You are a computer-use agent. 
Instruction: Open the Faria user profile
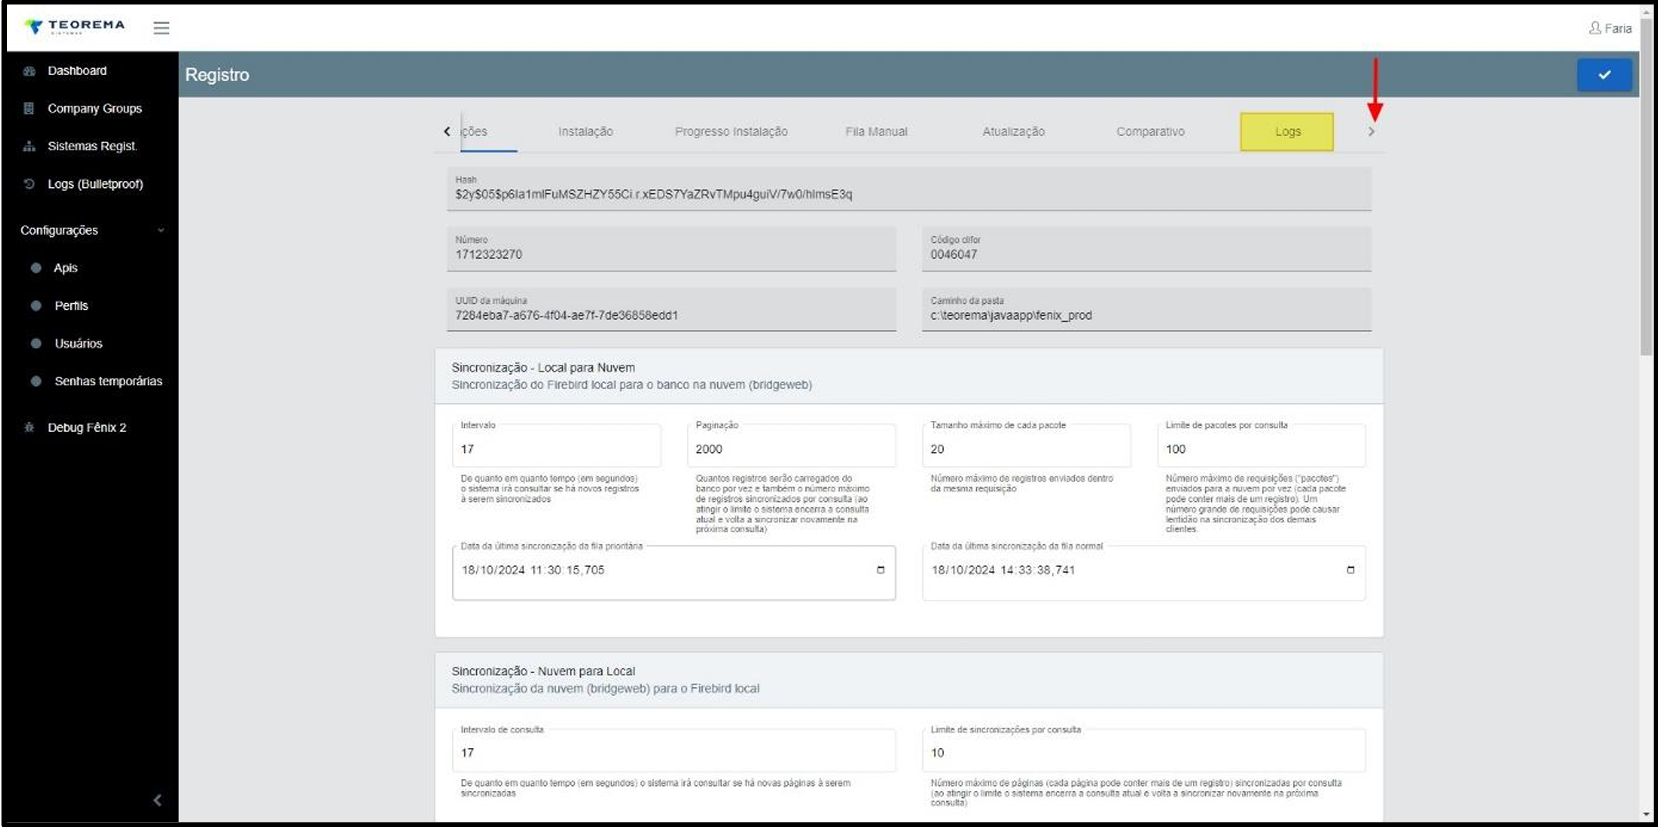click(x=1610, y=28)
